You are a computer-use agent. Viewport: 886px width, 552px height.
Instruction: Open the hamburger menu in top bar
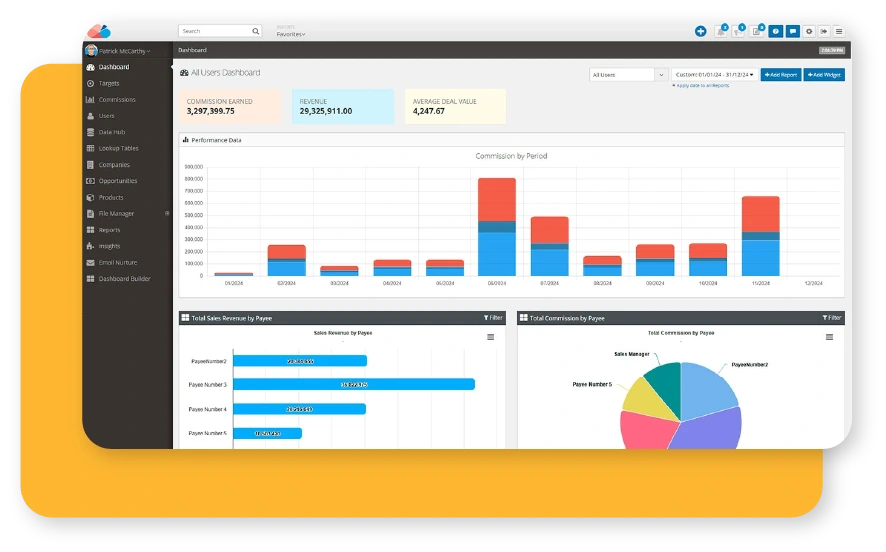point(839,31)
